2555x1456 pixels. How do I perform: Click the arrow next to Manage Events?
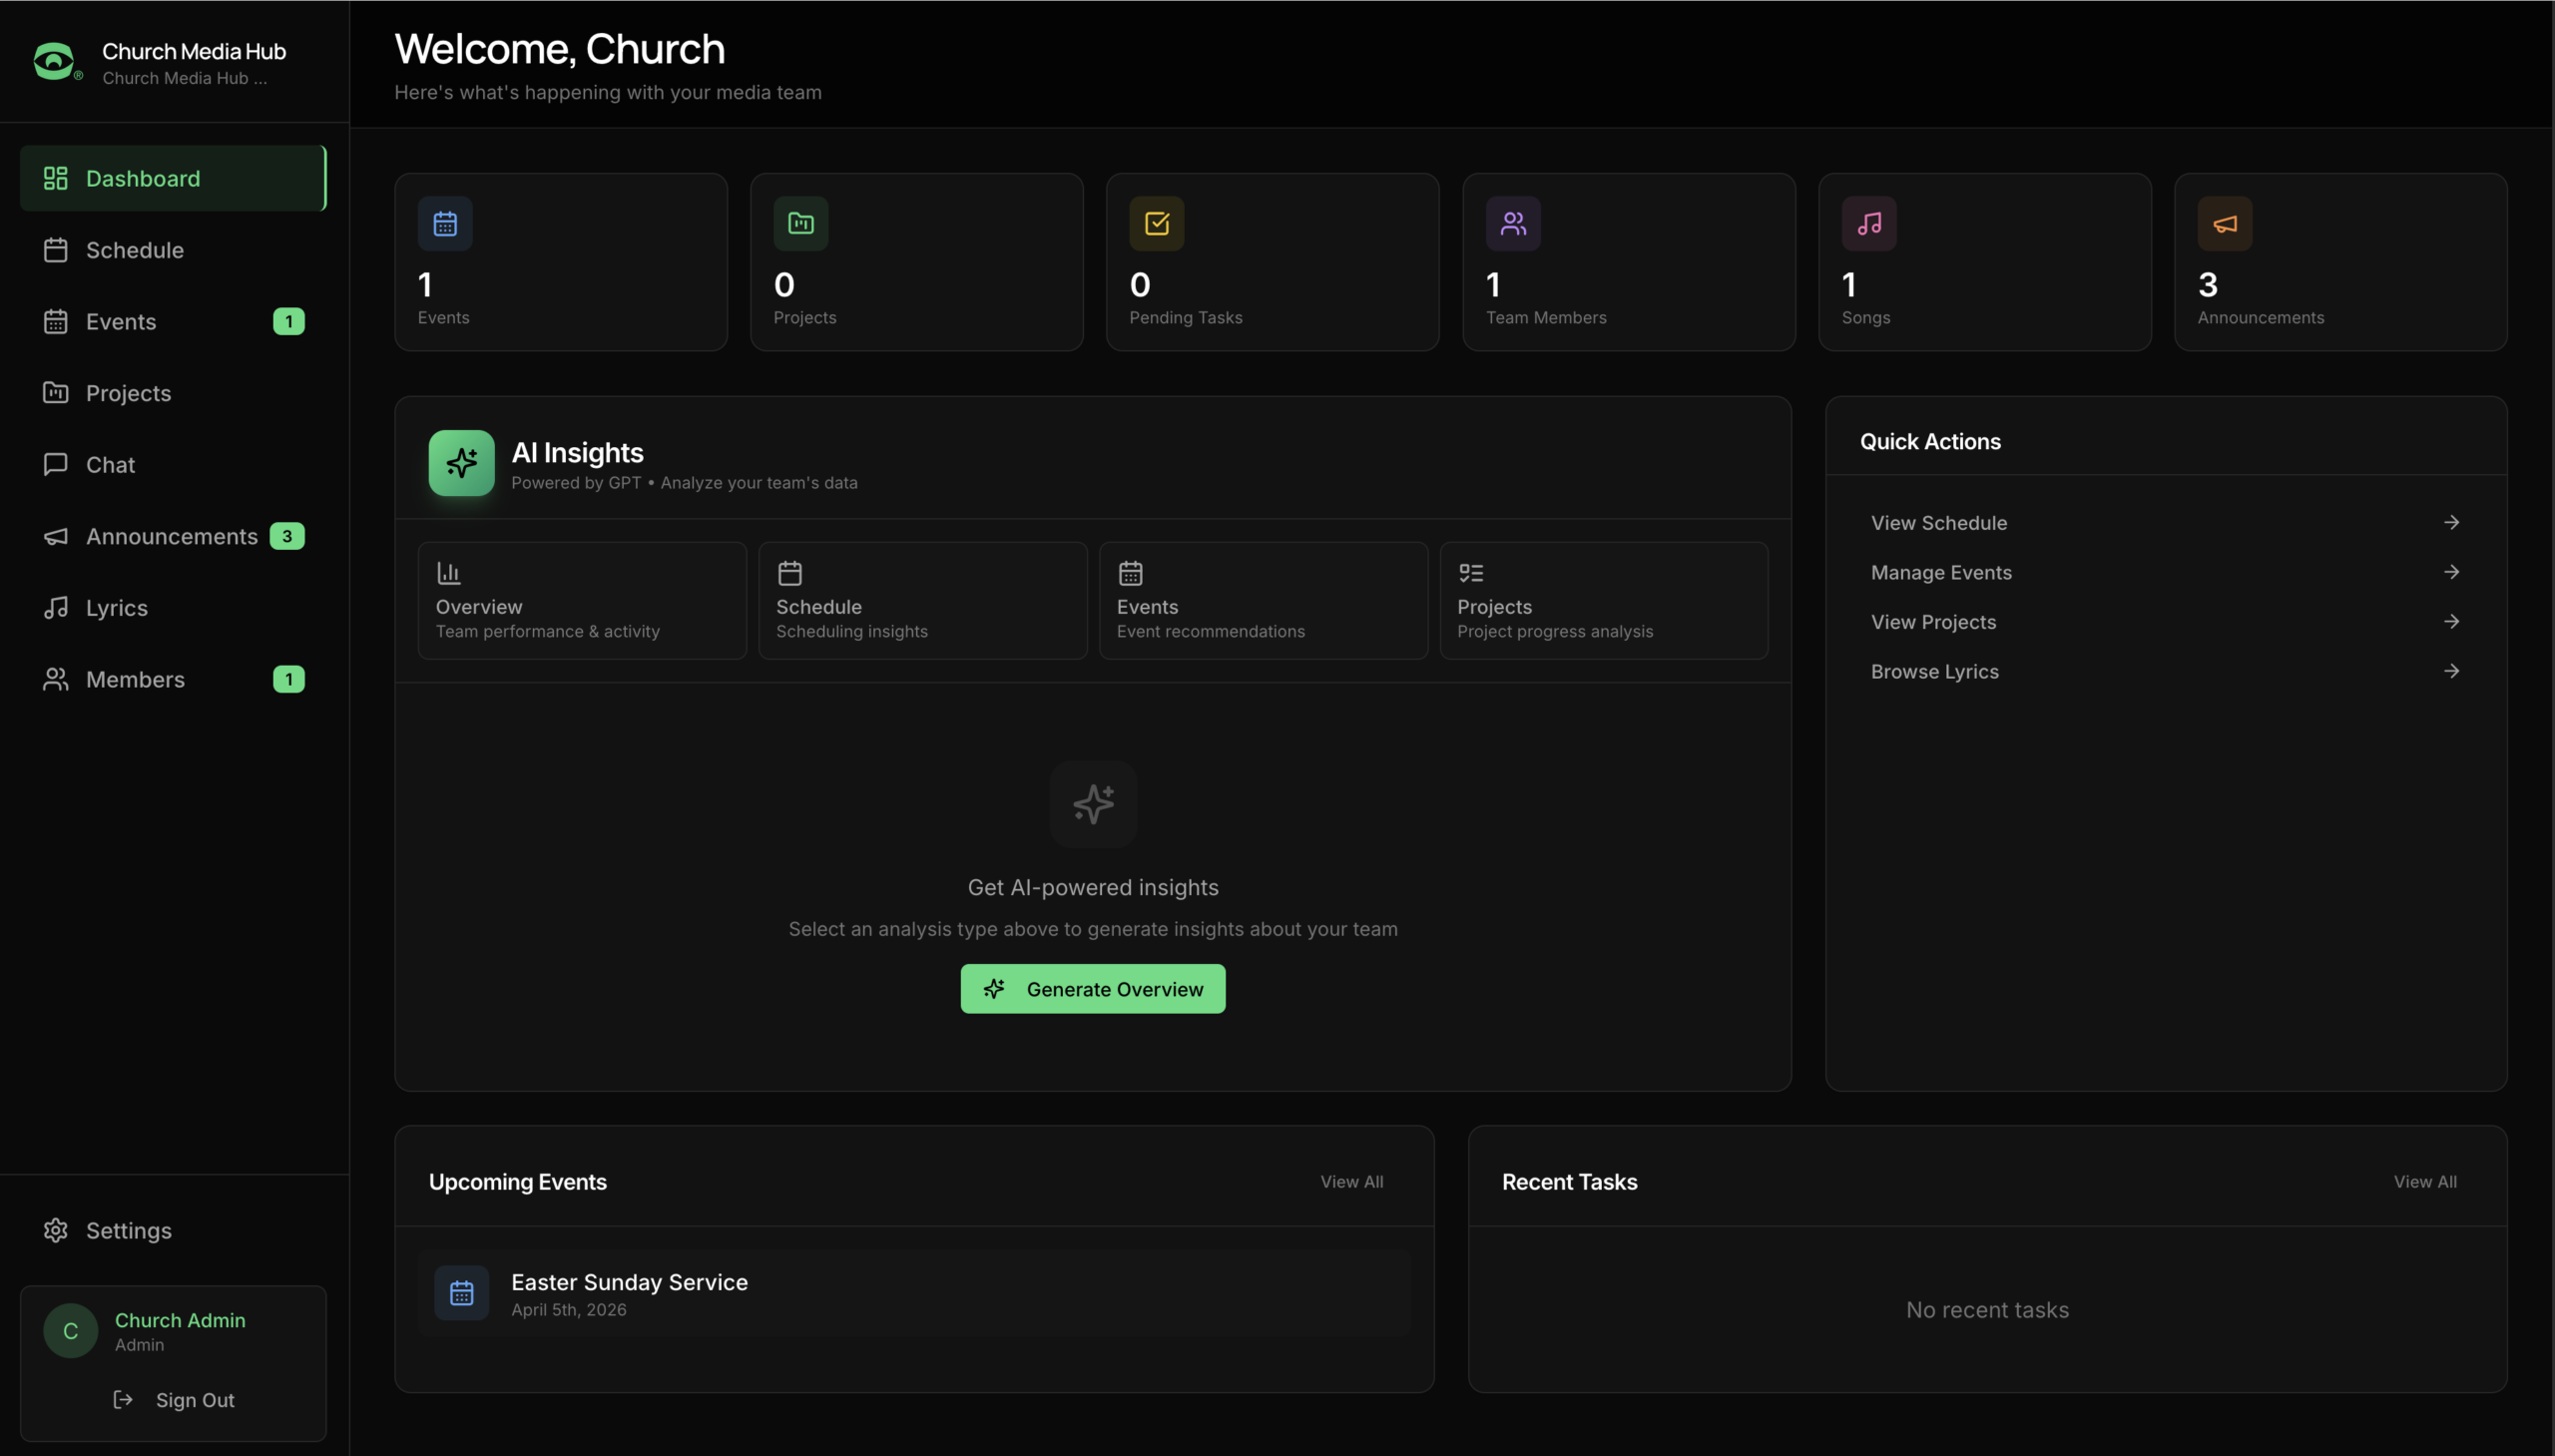(x=2451, y=572)
